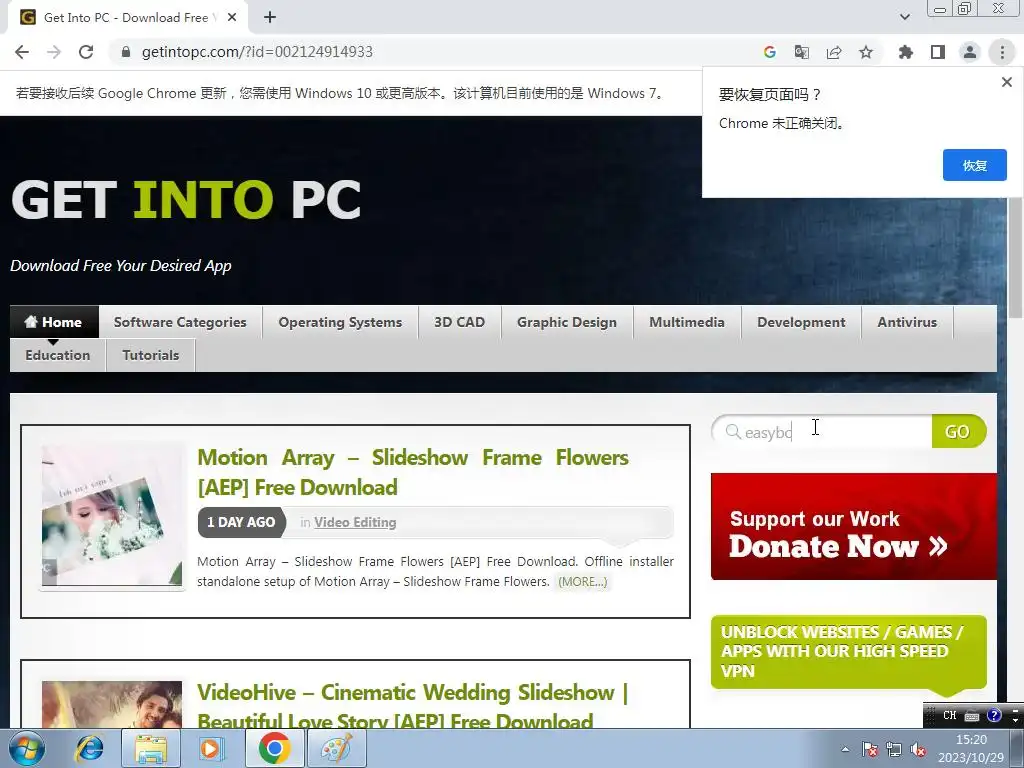The image size is (1024, 768).
Task: Click the getintopc.com address bar URL
Action: tap(257, 52)
